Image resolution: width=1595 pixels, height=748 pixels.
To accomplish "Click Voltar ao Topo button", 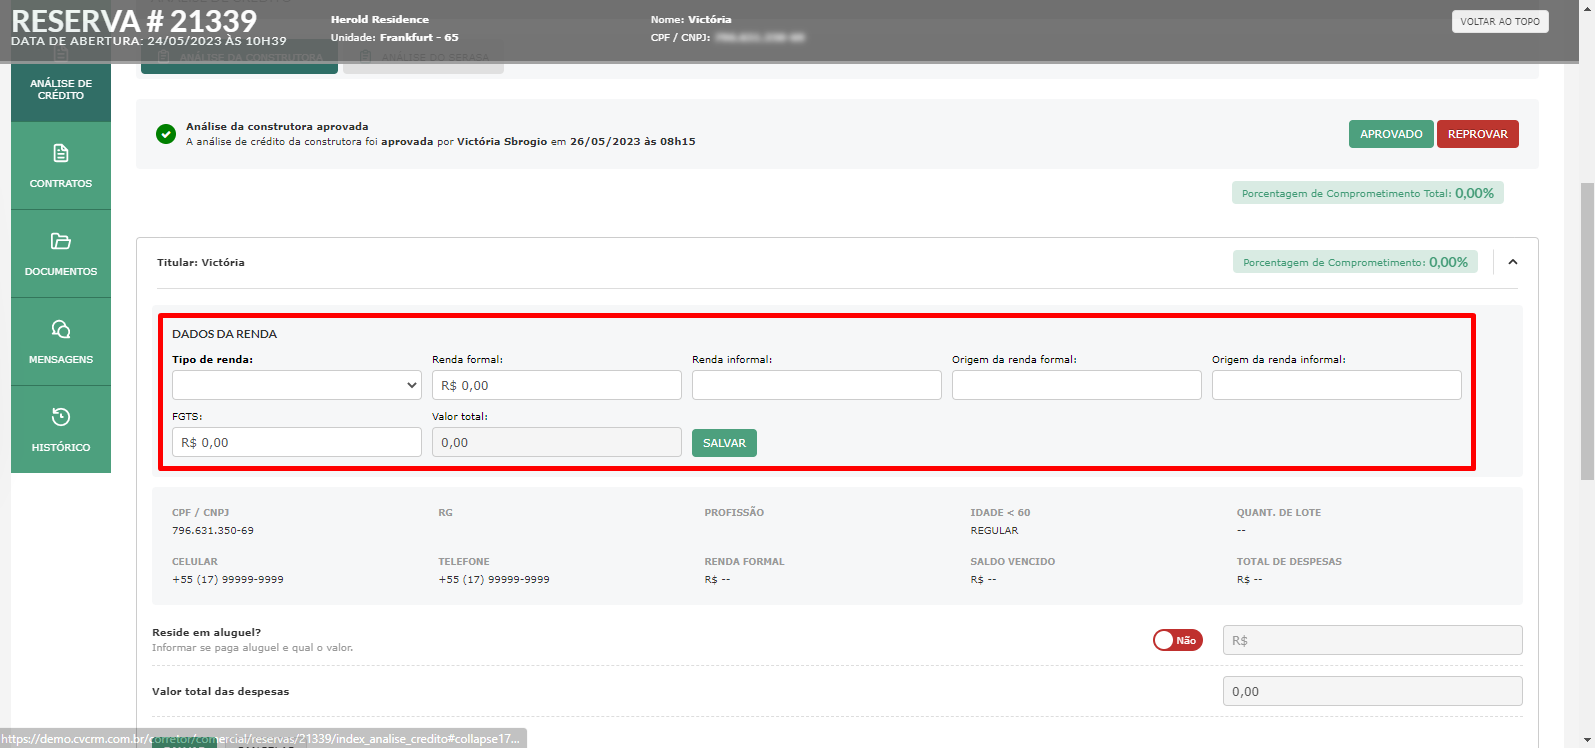I will click(1500, 21).
